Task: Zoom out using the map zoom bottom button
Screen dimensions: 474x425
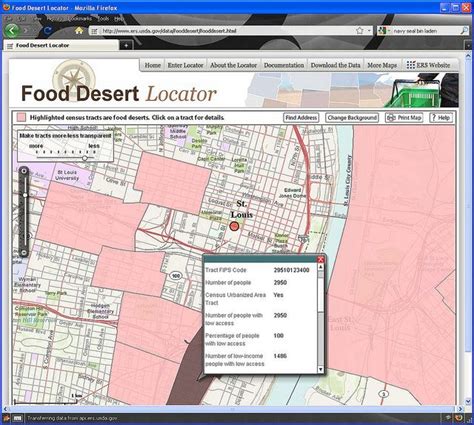Action: pyautogui.click(x=24, y=253)
